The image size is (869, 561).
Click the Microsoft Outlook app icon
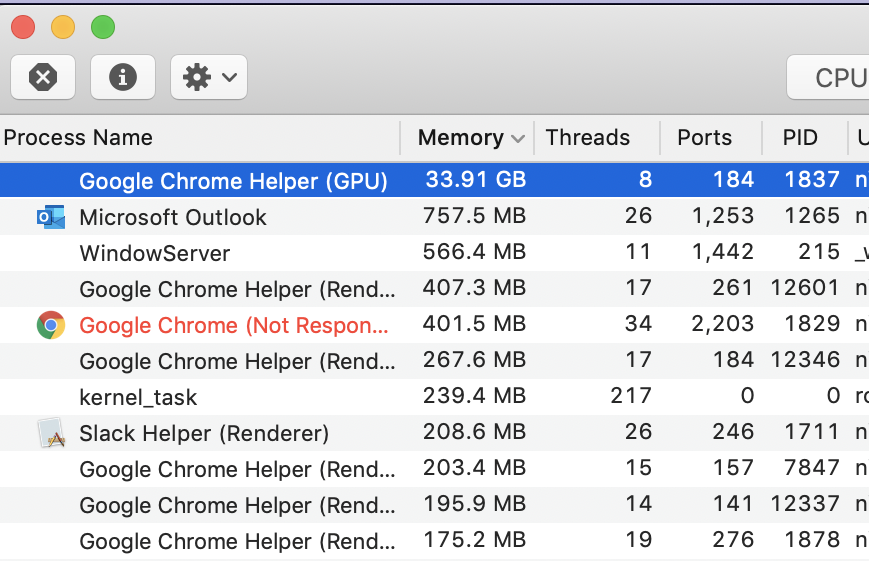51,217
